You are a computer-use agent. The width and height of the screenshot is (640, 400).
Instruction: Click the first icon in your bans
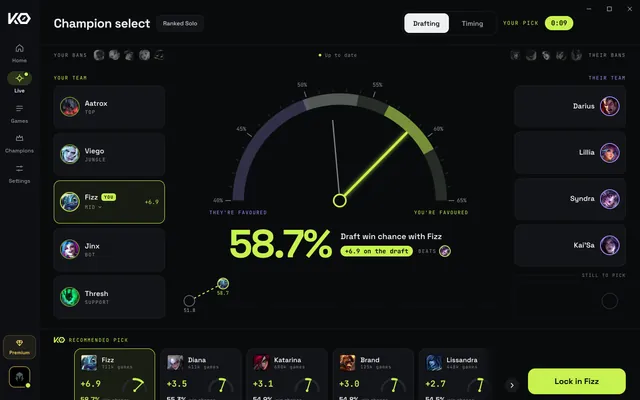point(99,55)
